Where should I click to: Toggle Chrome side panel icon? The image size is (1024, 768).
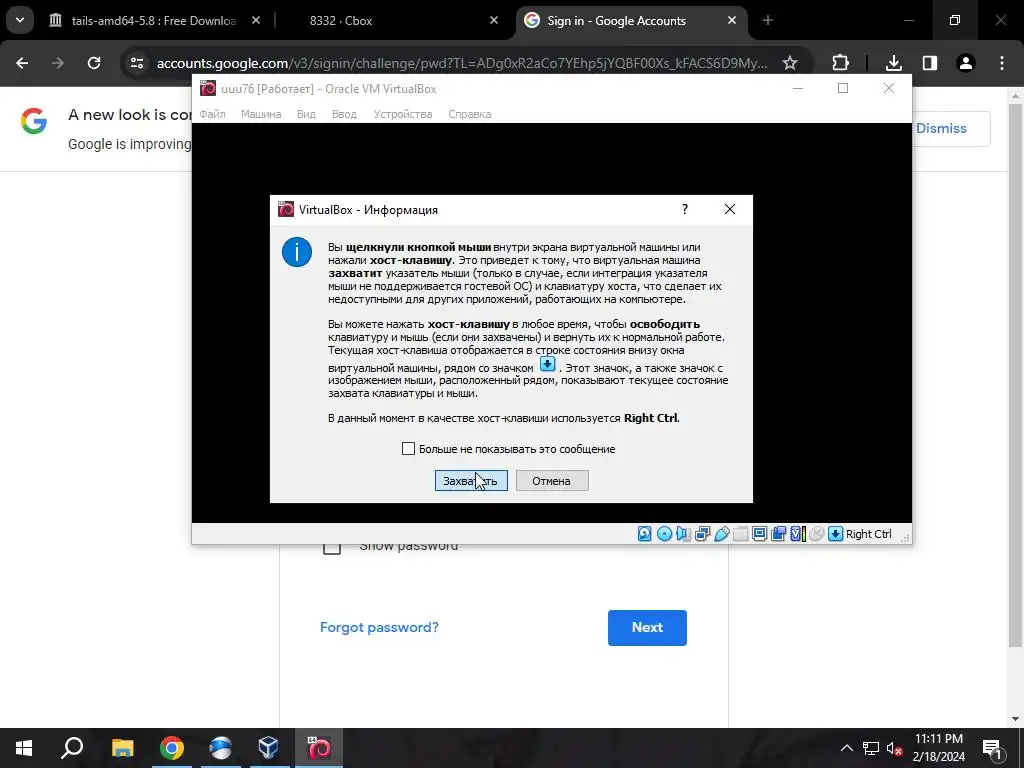pos(929,63)
